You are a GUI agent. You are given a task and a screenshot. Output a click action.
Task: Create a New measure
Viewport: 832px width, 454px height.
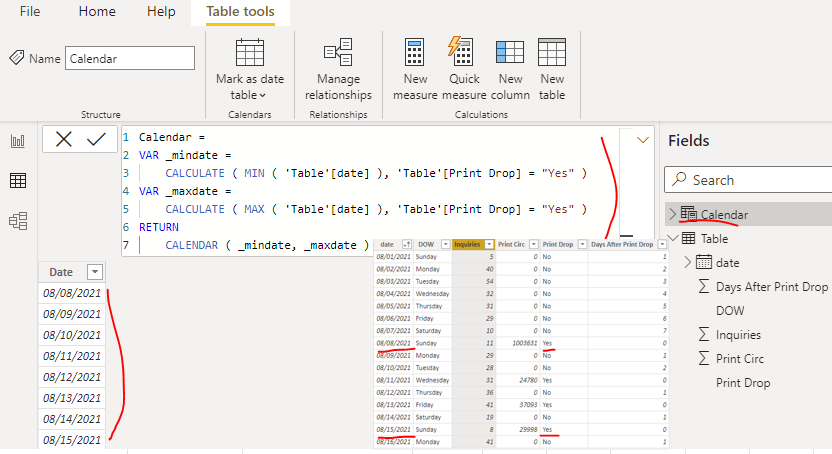(x=415, y=69)
